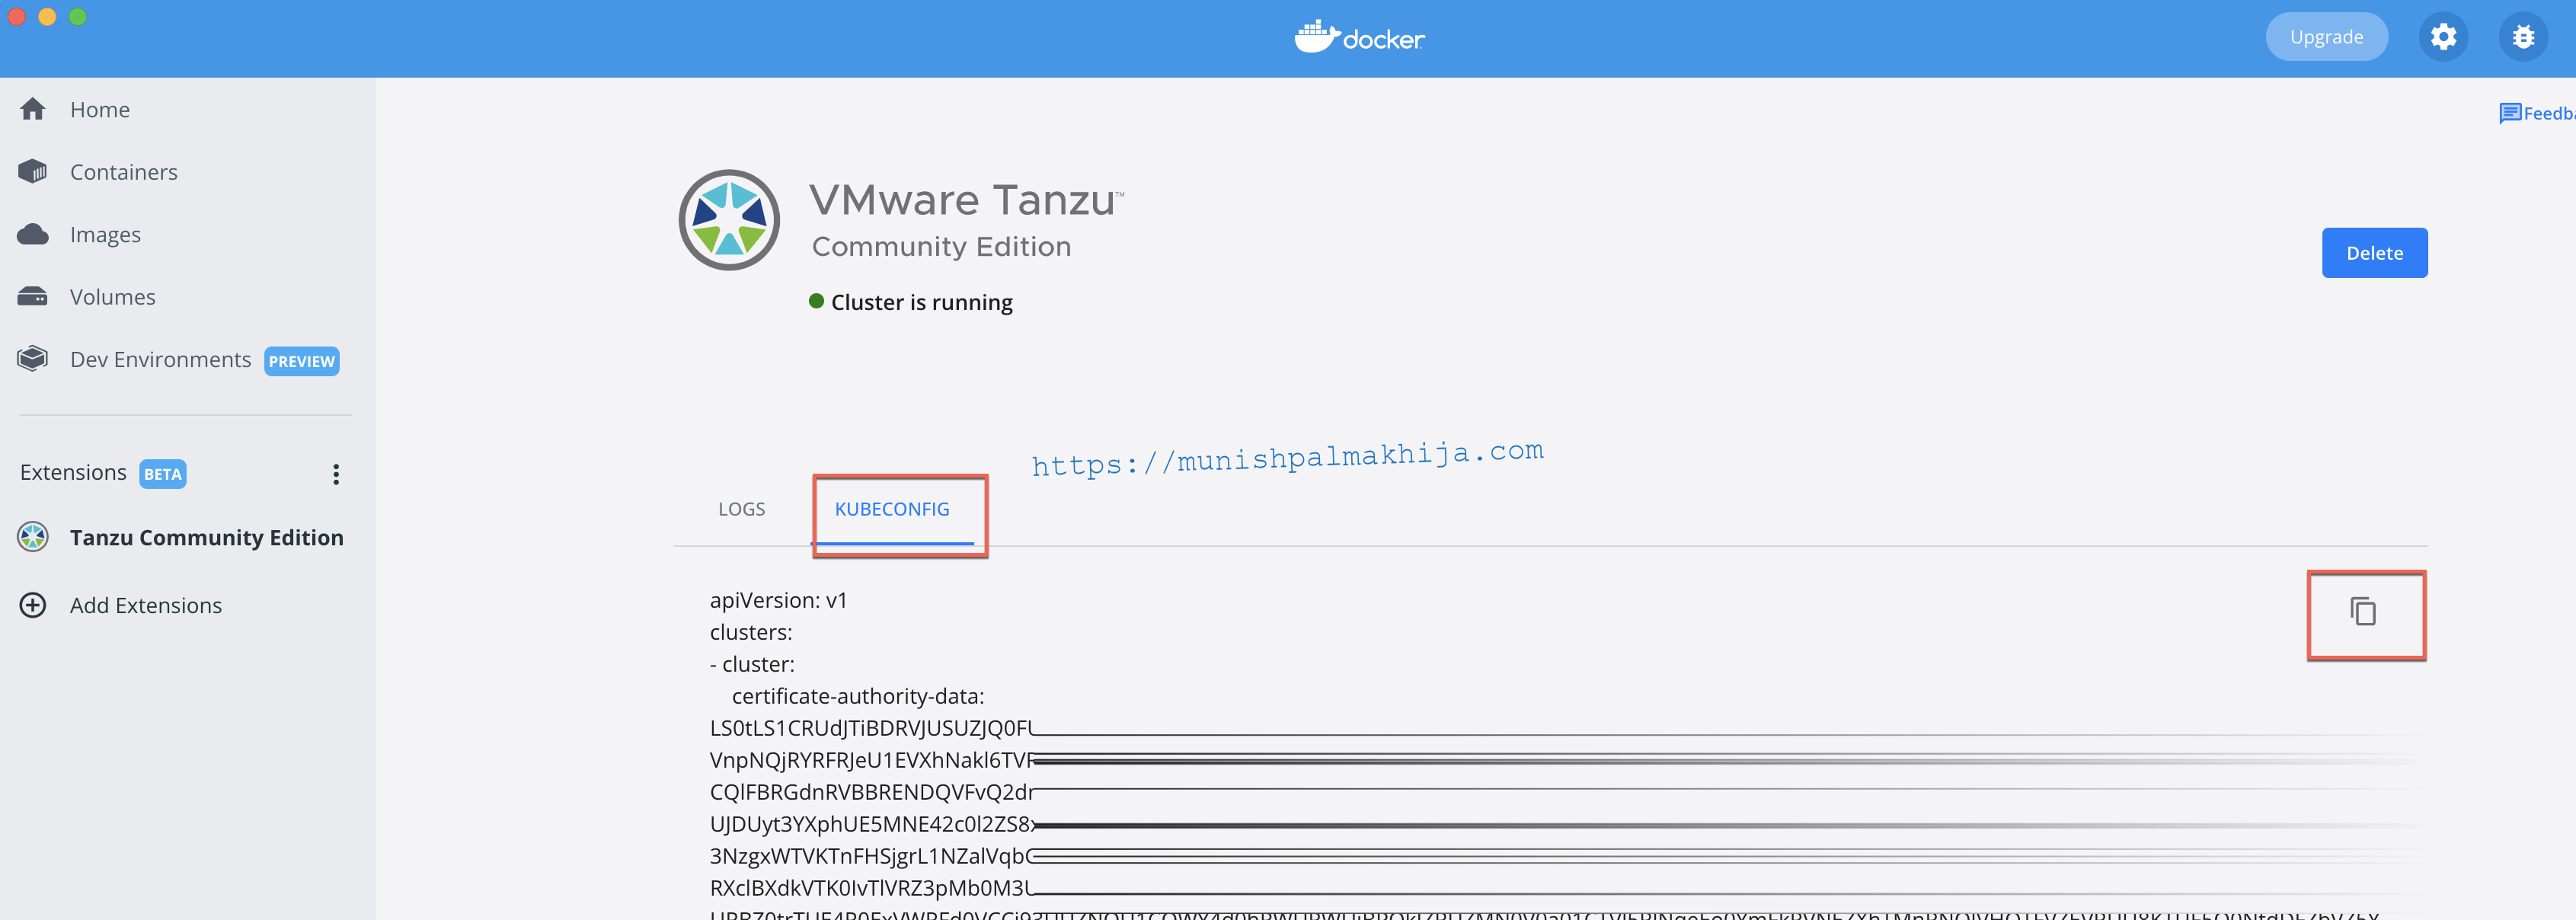
Task: Click Add Extensions plus icon
Action: tap(33, 605)
